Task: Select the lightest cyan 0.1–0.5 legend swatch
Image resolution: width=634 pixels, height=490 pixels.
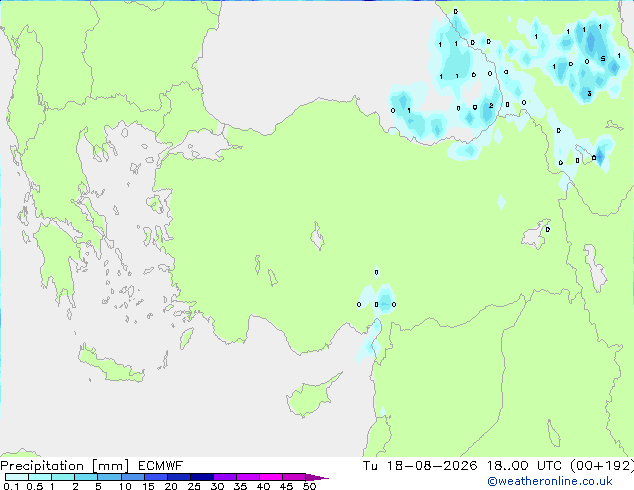Action: click(x=17, y=477)
